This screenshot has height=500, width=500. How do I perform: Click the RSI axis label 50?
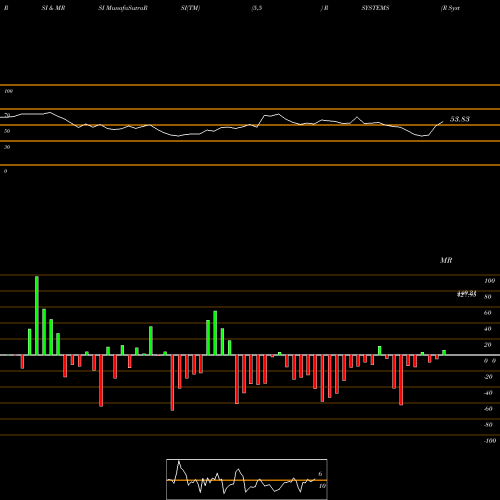coord(7,131)
